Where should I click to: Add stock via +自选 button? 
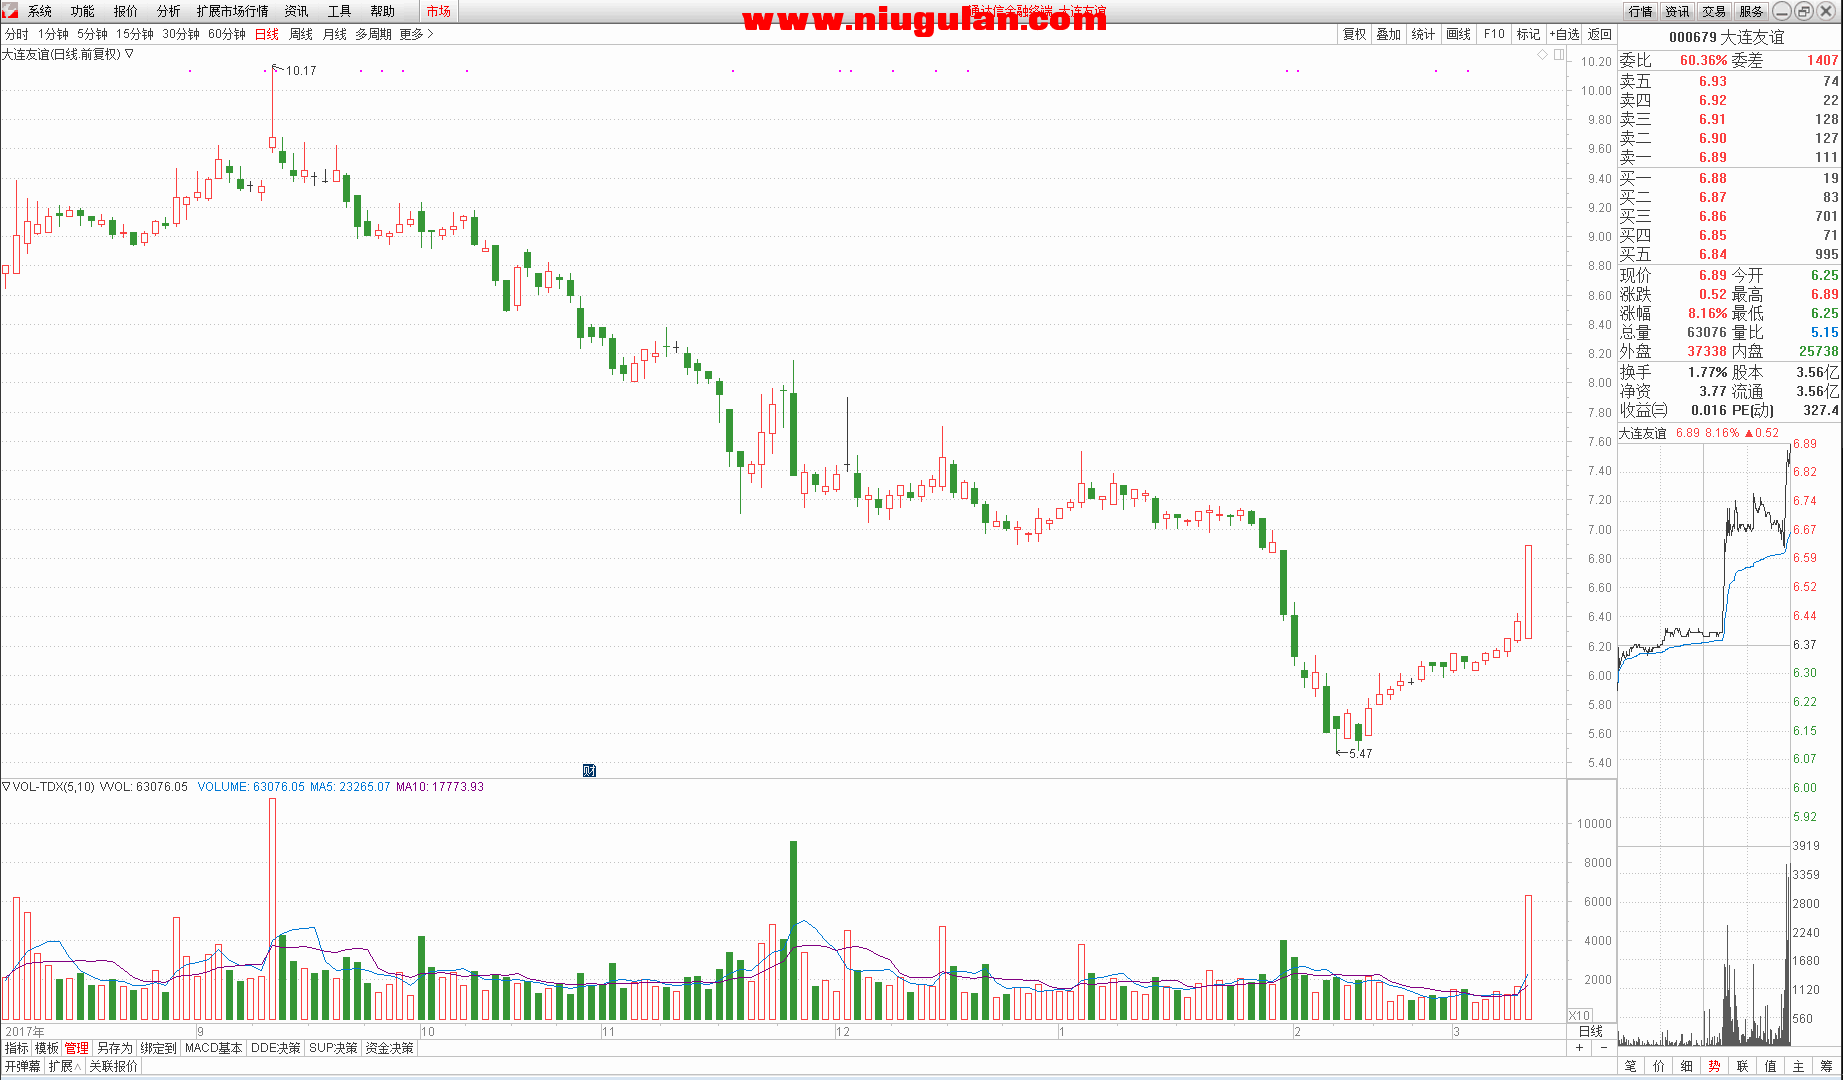(1565, 34)
